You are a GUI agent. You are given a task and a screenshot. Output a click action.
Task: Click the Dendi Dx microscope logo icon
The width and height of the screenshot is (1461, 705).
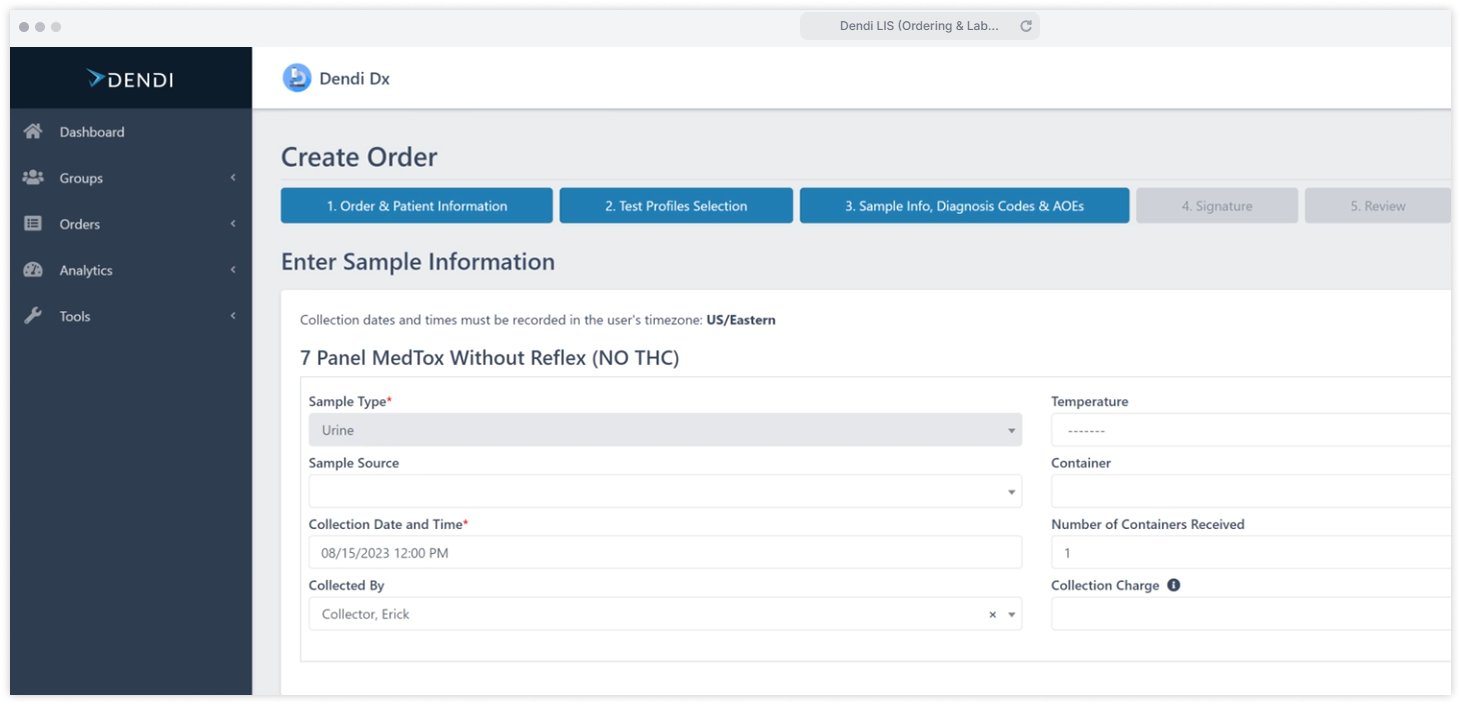(x=297, y=78)
